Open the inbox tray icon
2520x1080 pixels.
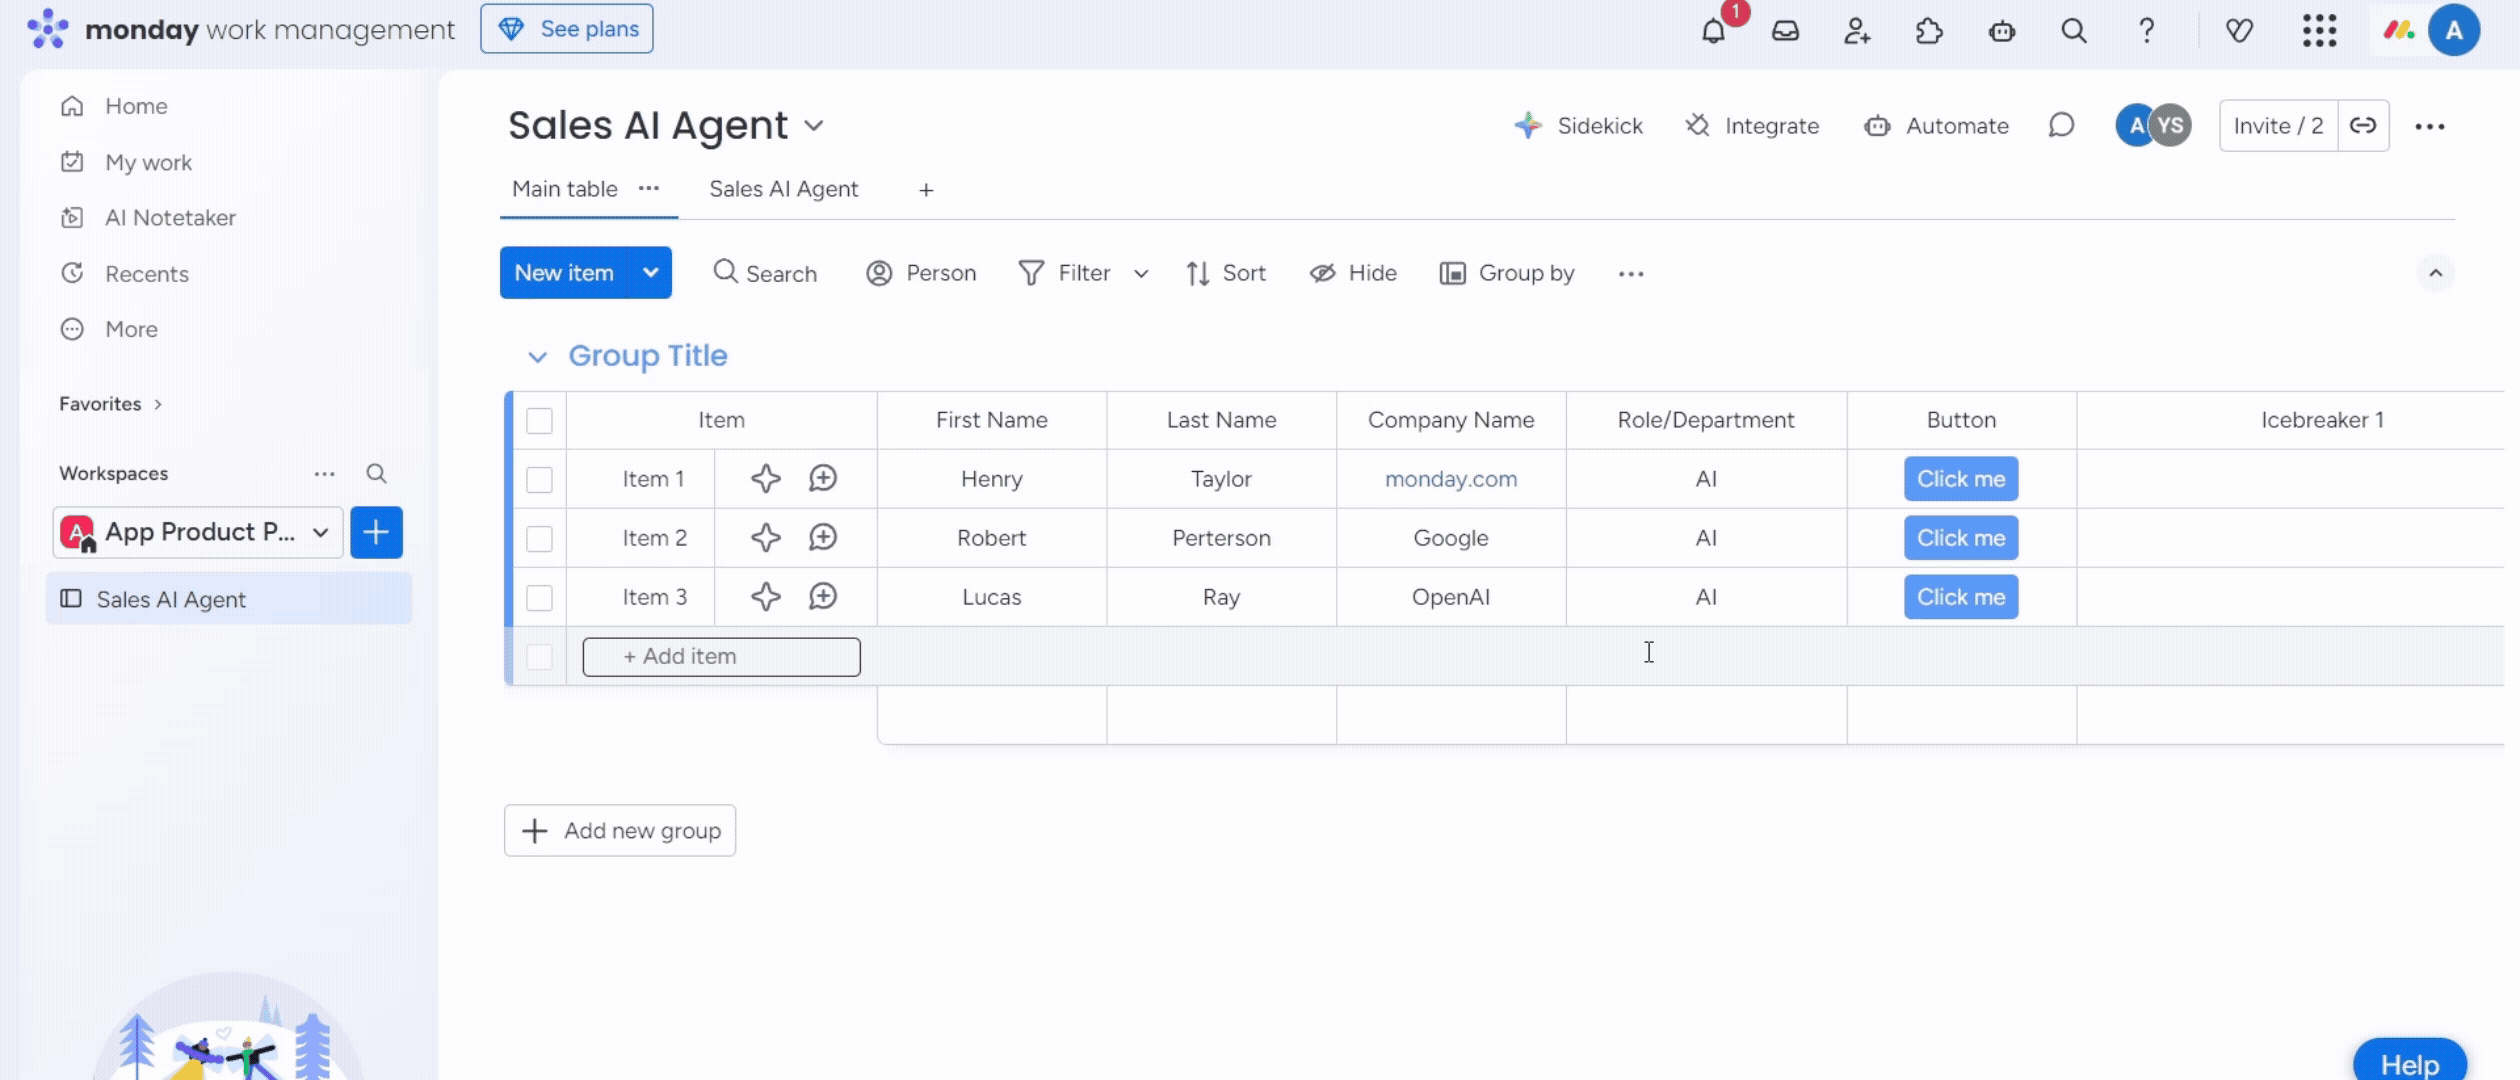pos(1785,31)
